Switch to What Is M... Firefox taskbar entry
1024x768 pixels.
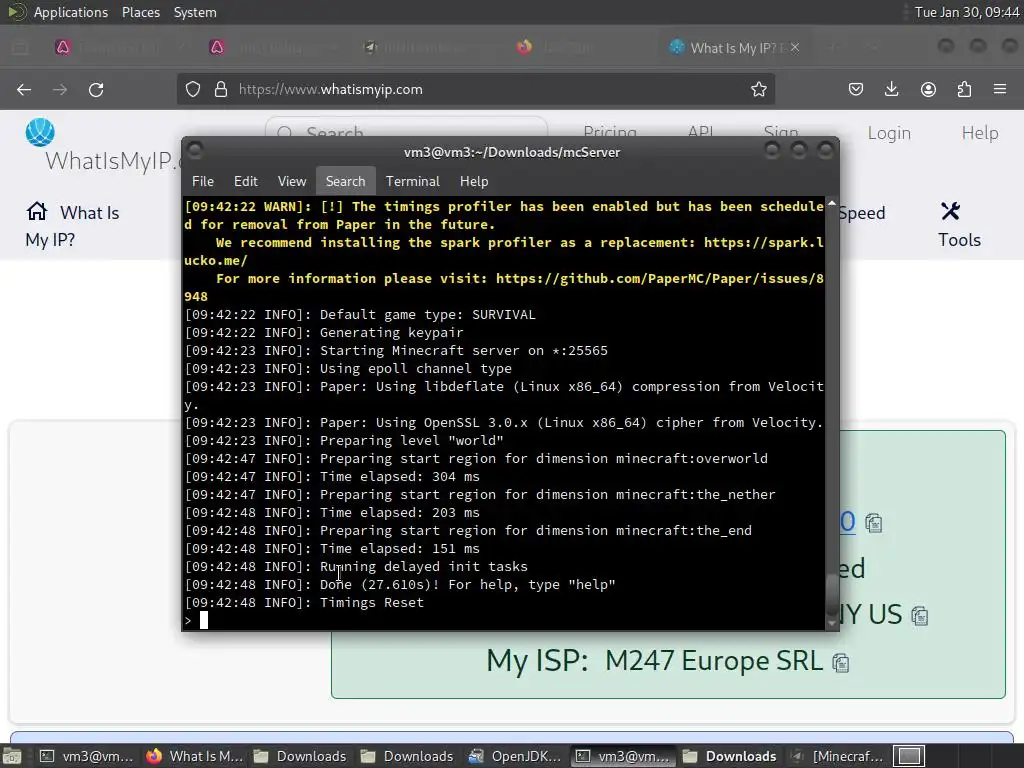coord(194,756)
